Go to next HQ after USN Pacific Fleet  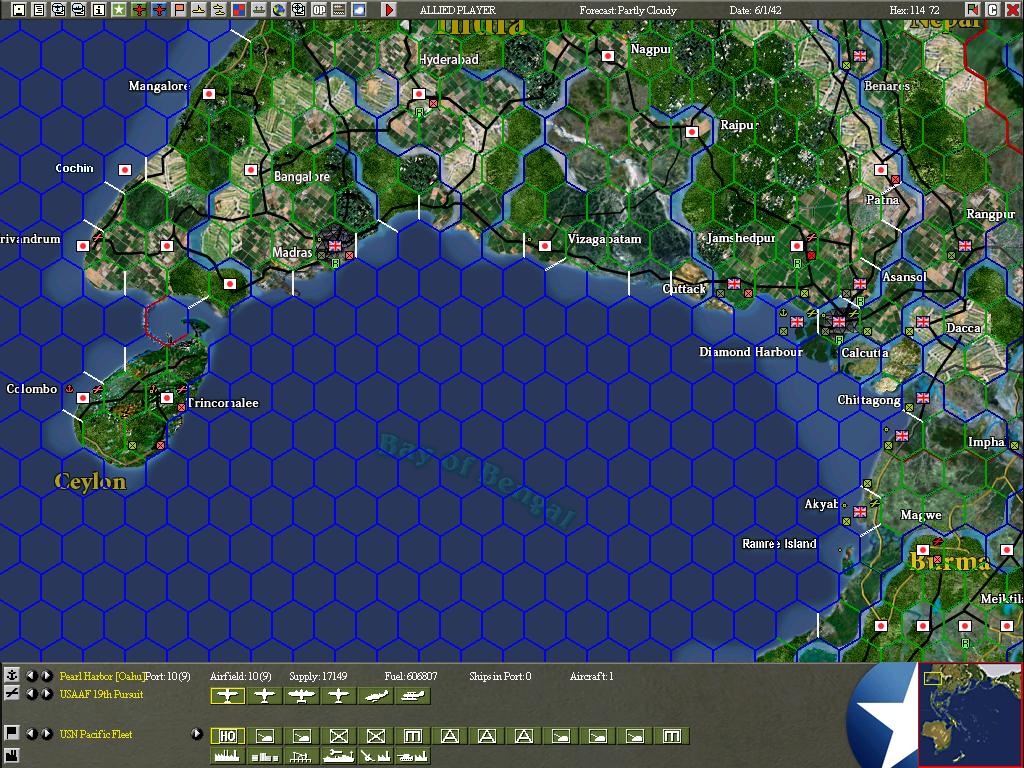click(x=46, y=733)
